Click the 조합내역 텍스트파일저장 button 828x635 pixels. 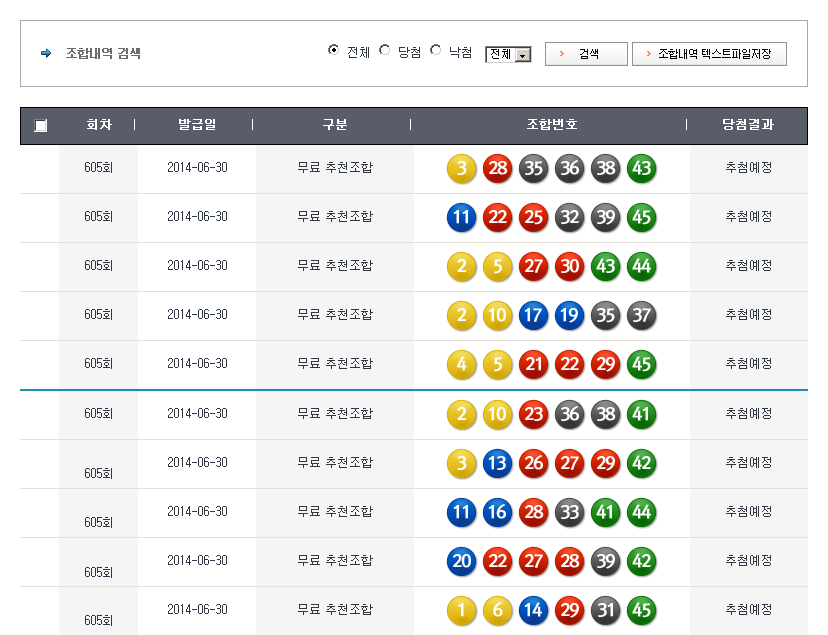709,54
